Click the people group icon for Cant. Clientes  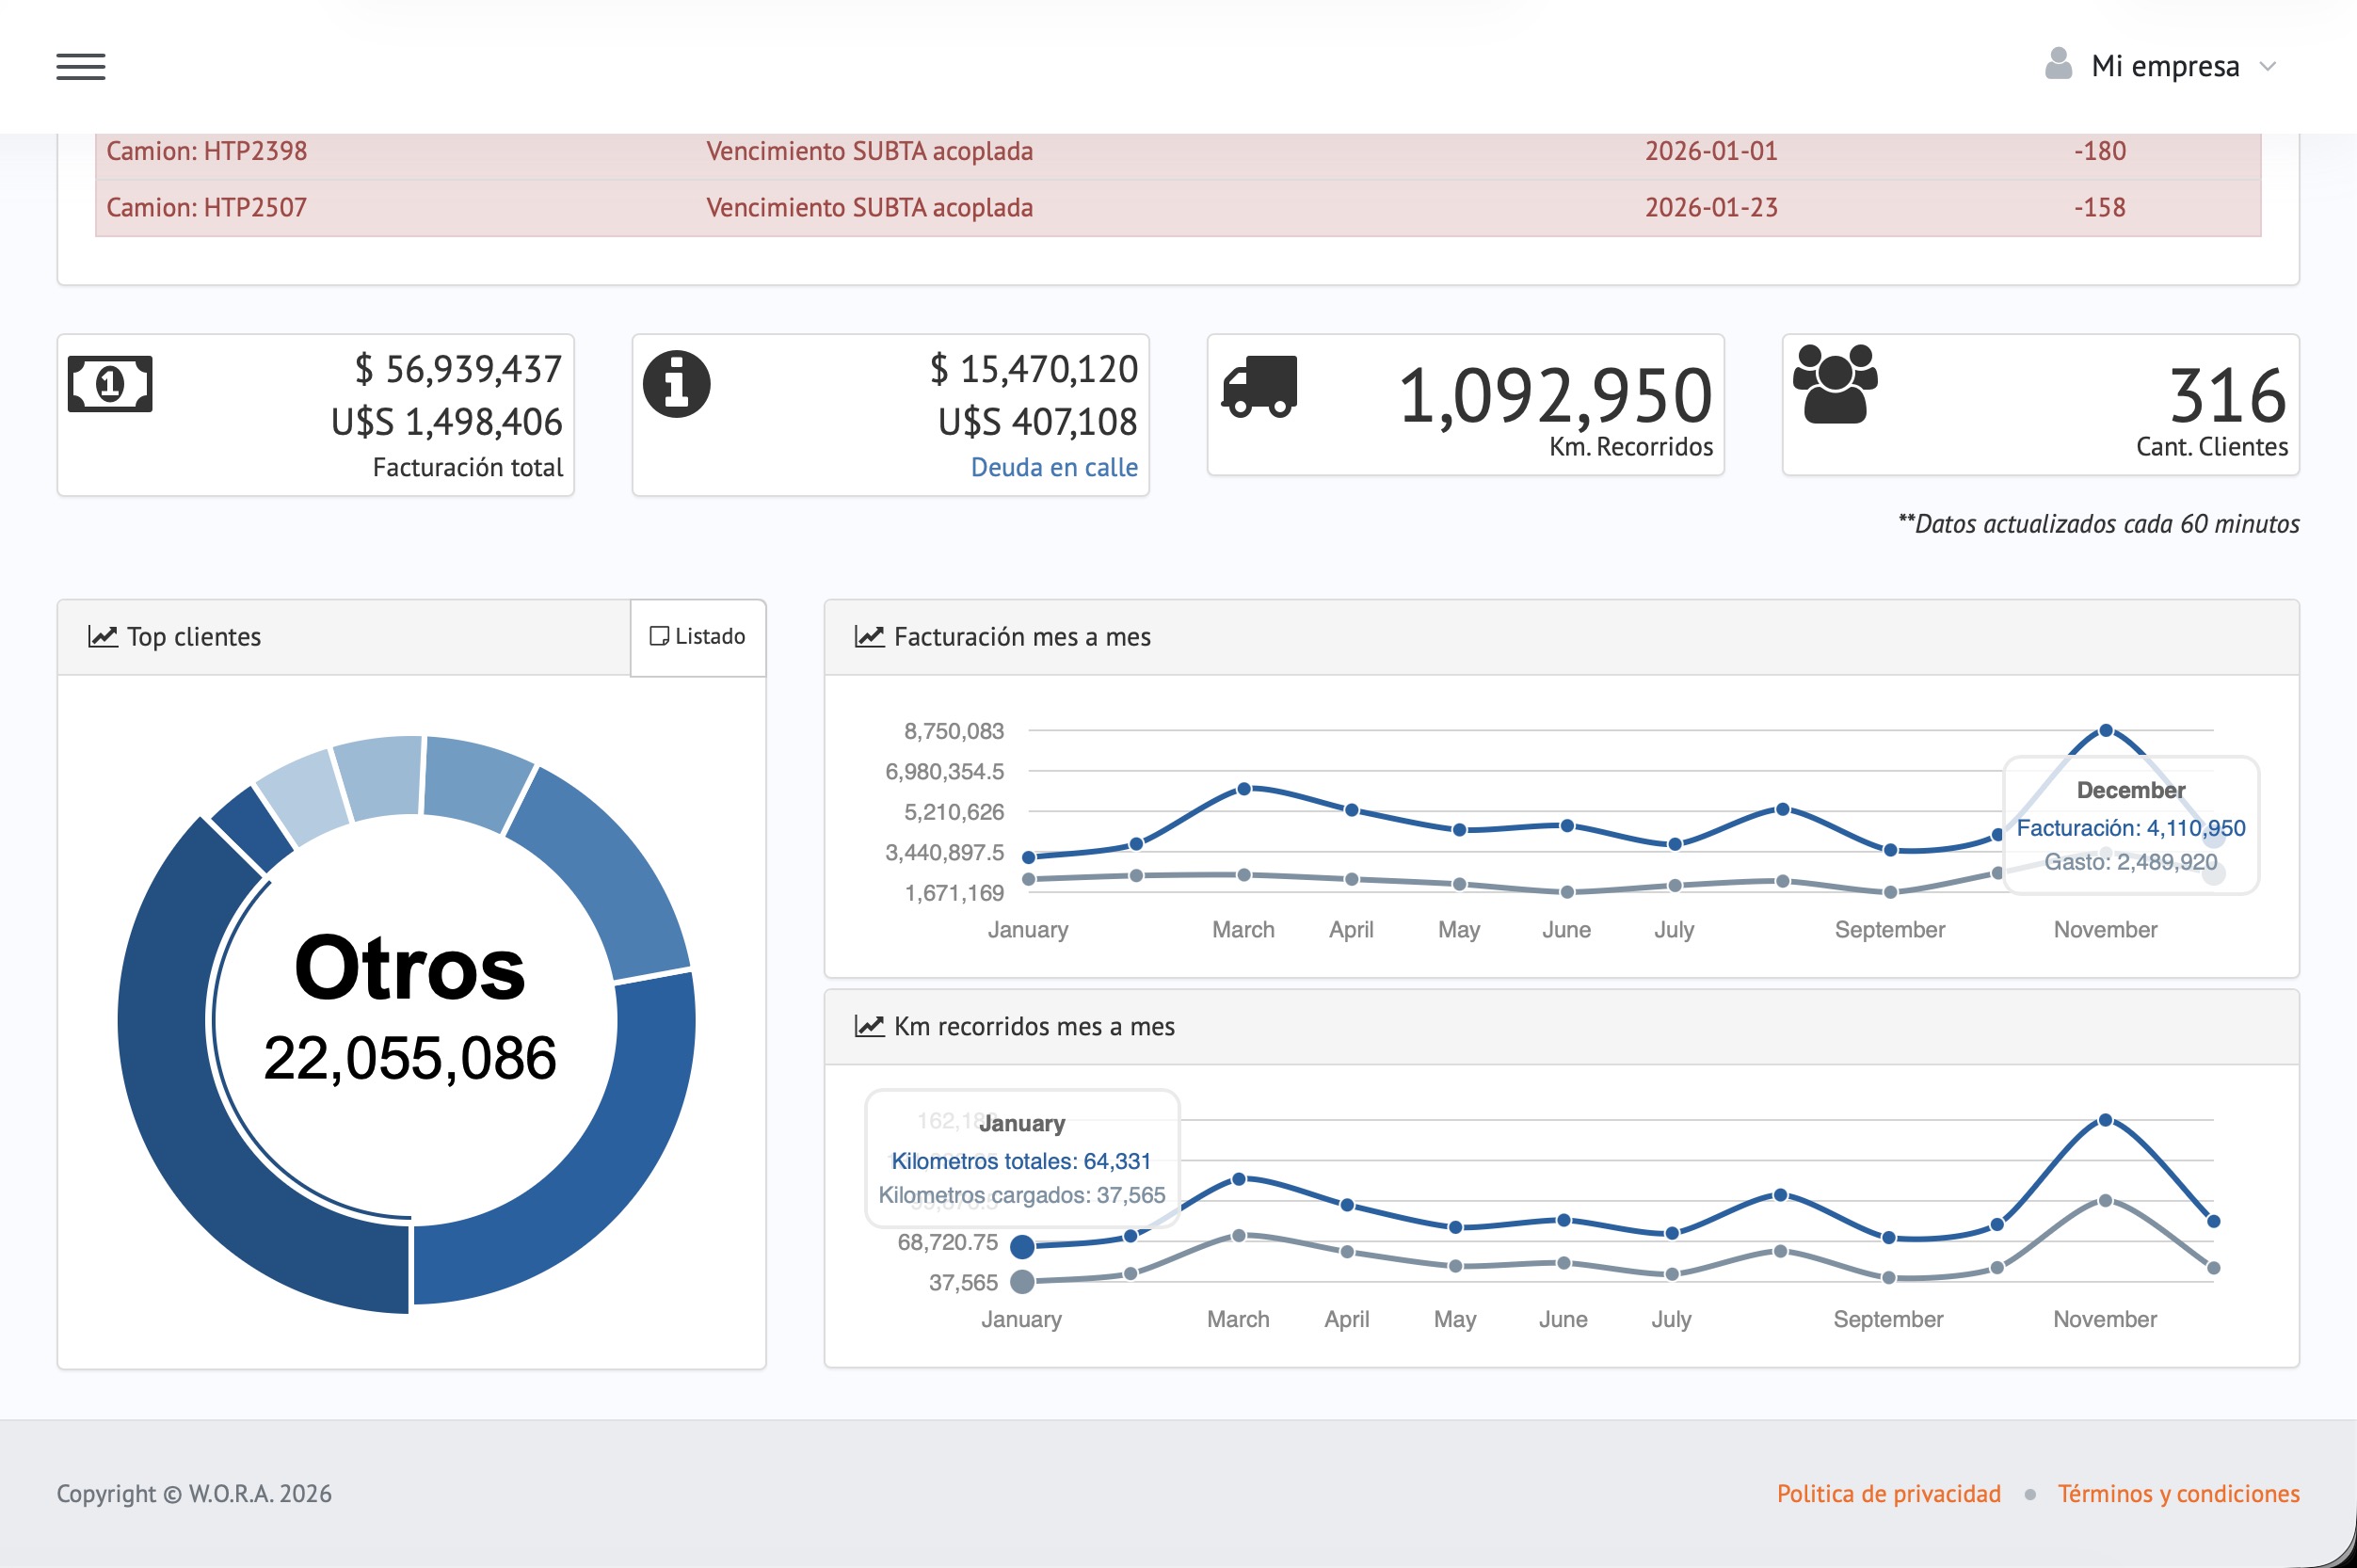coord(1835,384)
